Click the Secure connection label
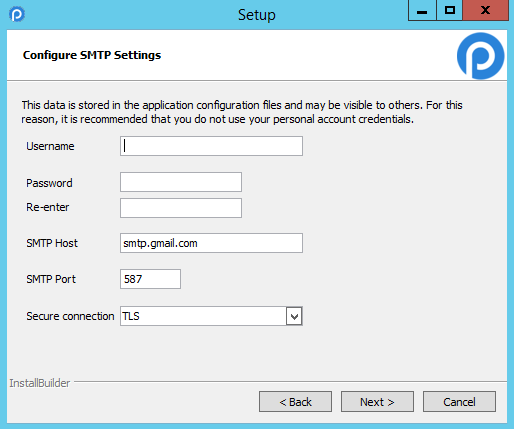The height and width of the screenshot is (429, 514). 70,316
